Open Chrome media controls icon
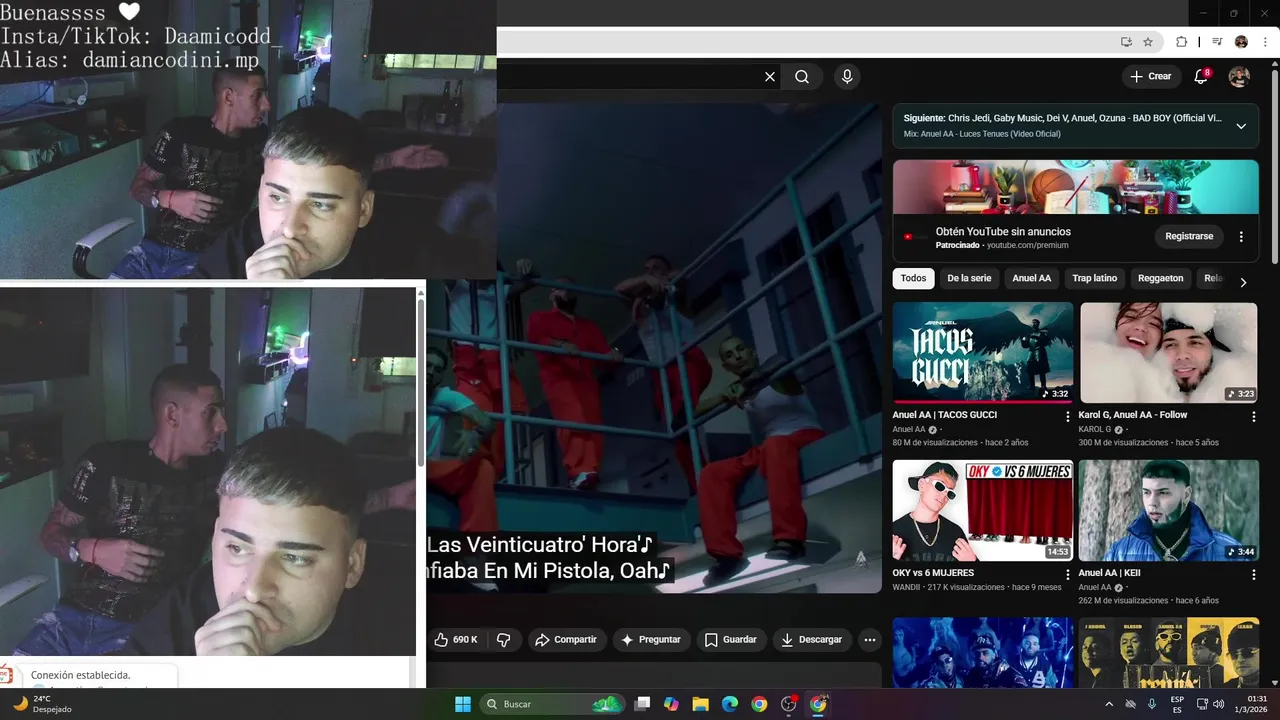The image size is (1280, 720). pyautogui.click(x=1217, y=42)
